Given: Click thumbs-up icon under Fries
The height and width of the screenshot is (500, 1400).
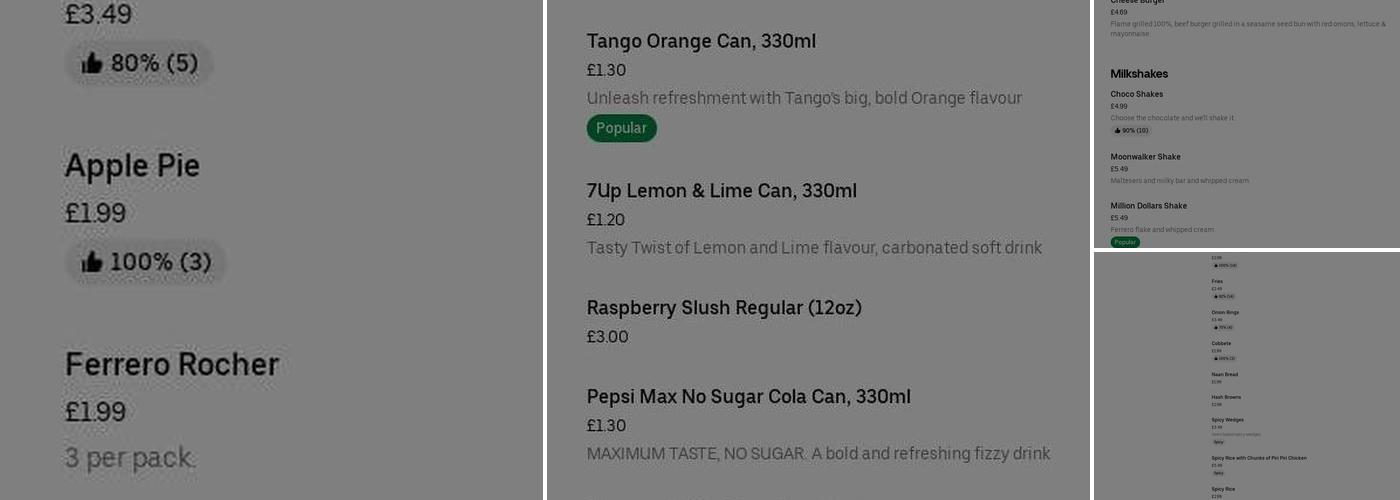Looking at the screenshot, I should pyautogui.click(x=1215, y=296).
